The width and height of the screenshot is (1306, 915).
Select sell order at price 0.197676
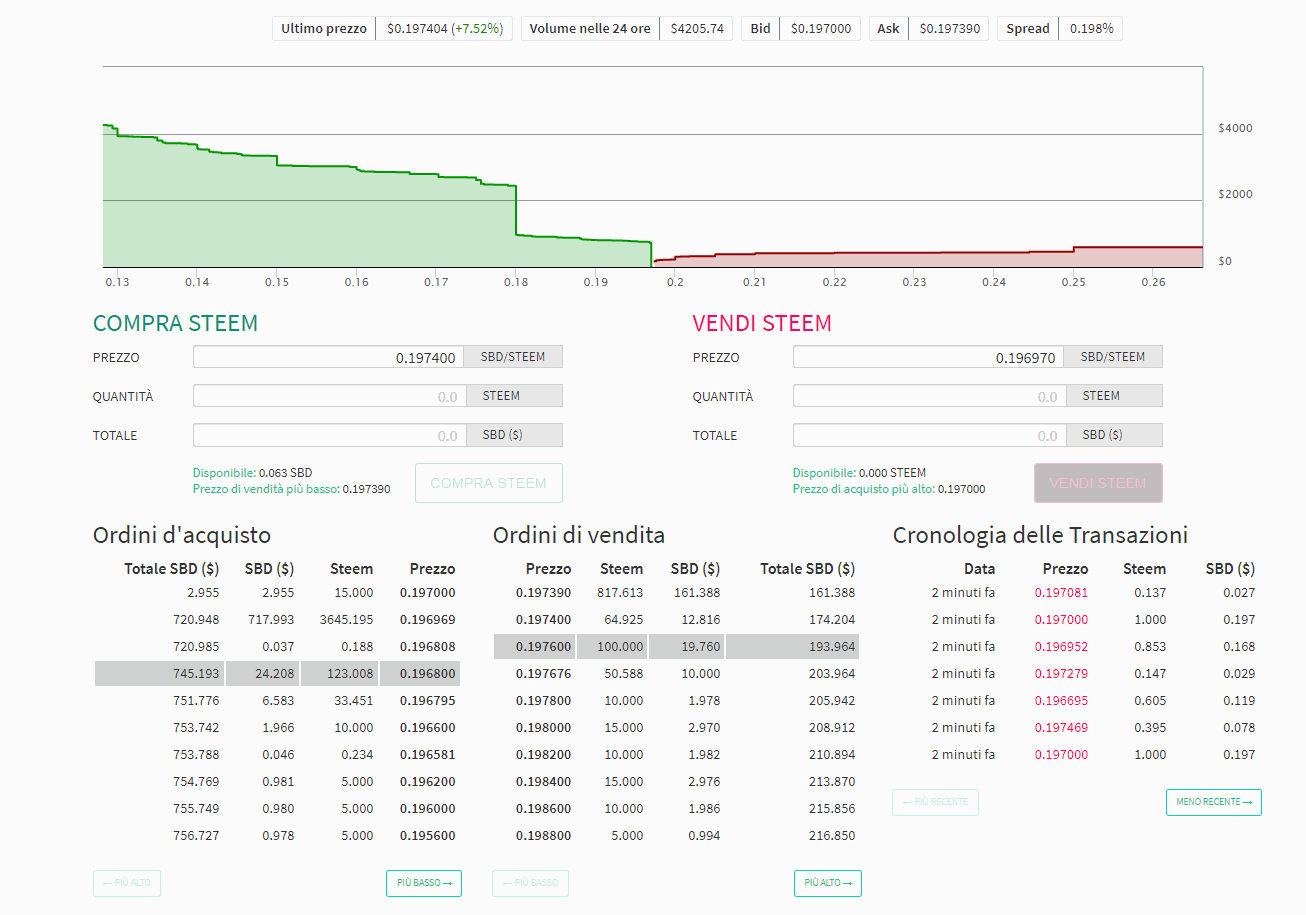[677, 673]
